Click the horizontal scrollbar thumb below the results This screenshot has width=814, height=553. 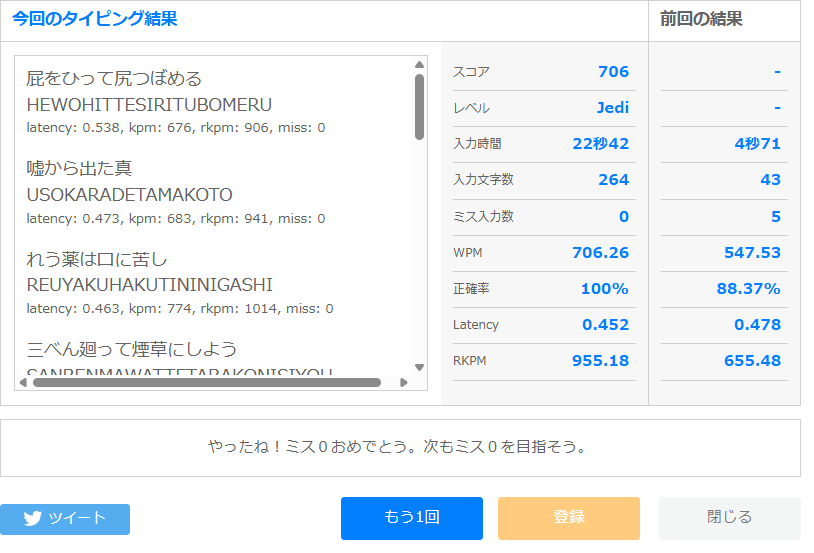pos(207,383)
